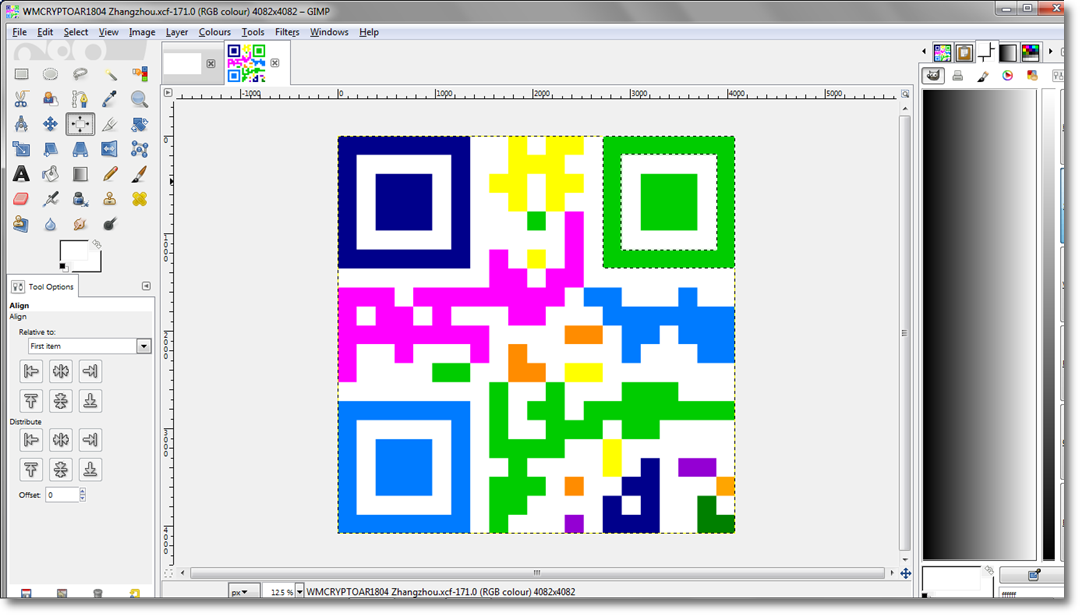Select the Airbrush tool
The width and height of the screenshot is (1080, 615).
pos(50,199)
